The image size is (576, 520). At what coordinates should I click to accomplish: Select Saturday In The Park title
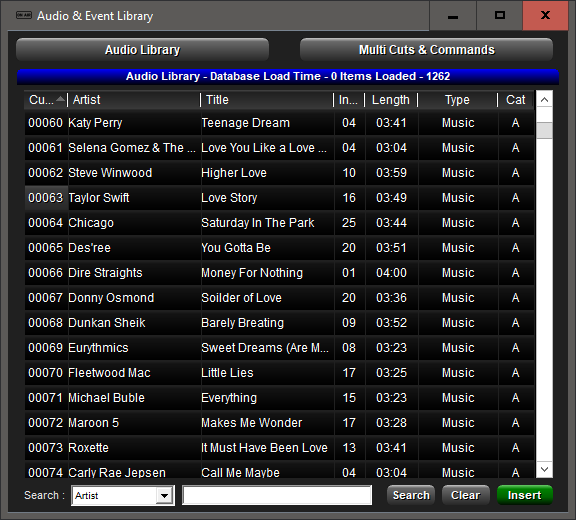267,223
